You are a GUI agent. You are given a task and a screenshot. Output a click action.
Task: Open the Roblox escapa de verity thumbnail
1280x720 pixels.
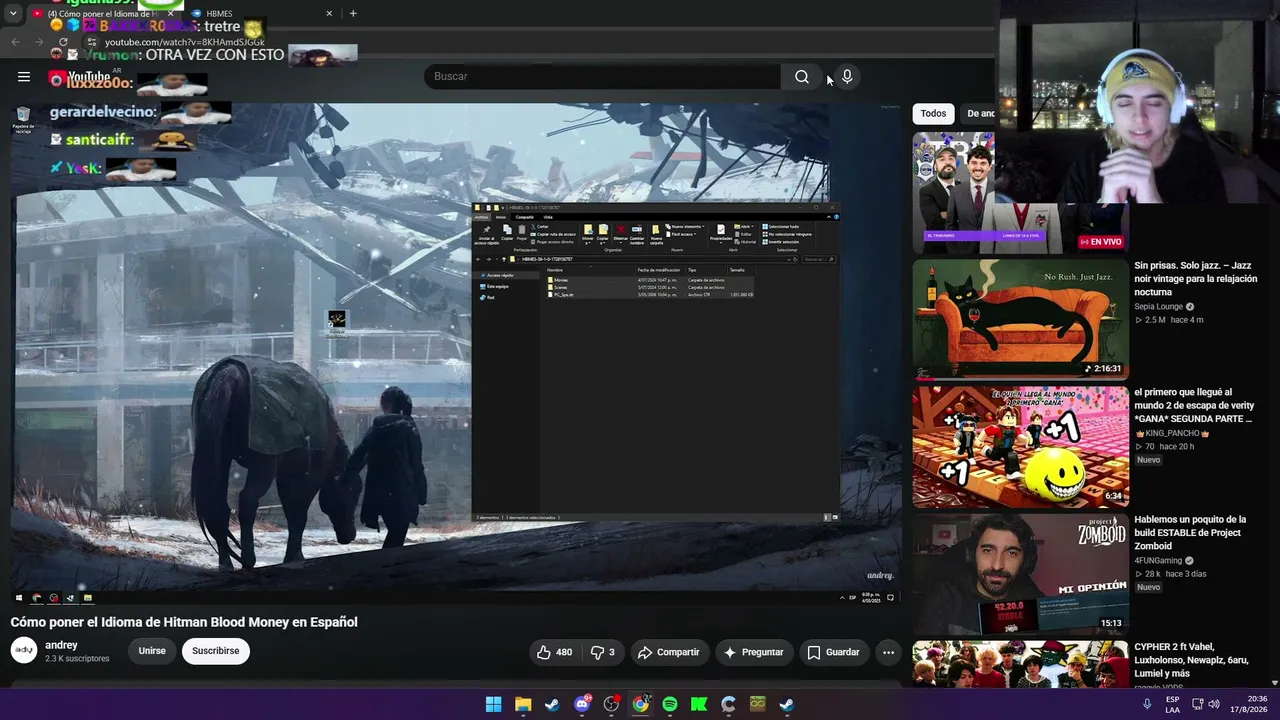[1020, 446]
